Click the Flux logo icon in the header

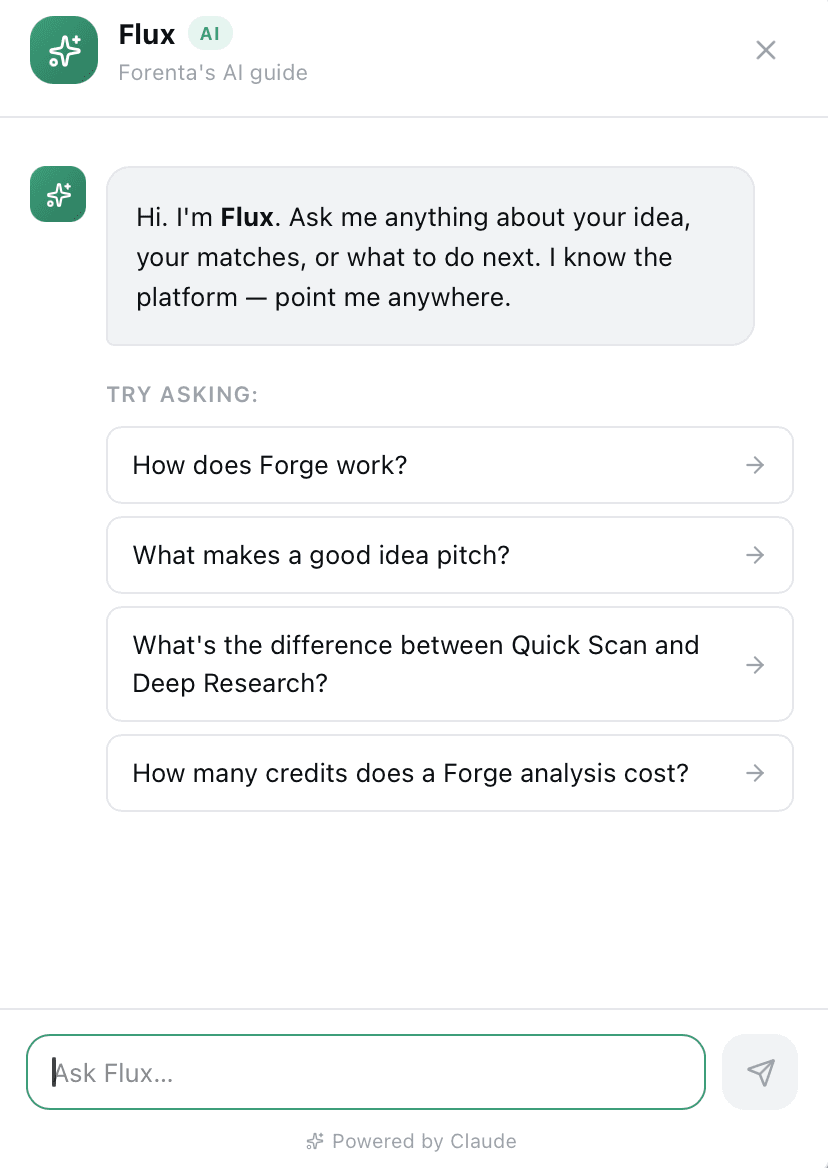tap(63, 49)
